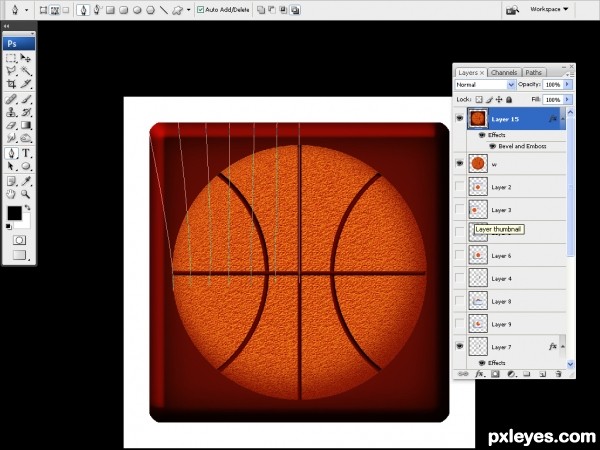600x450 pixels.
Task: Show Layer 2 visibility box
Action: [x=460, y=187]
